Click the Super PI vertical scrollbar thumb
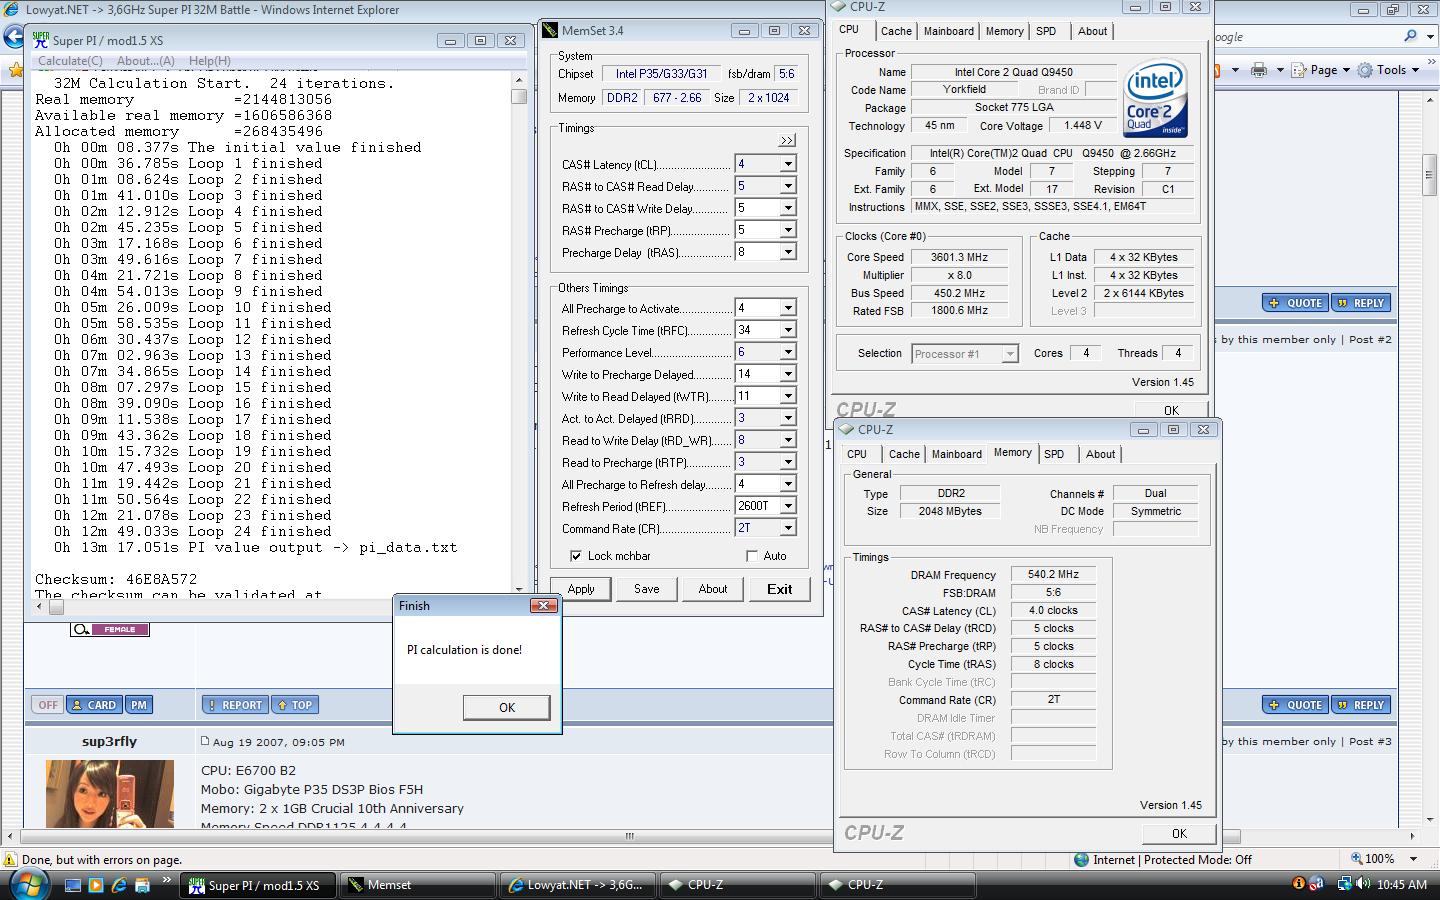 [x=518, y=96]
